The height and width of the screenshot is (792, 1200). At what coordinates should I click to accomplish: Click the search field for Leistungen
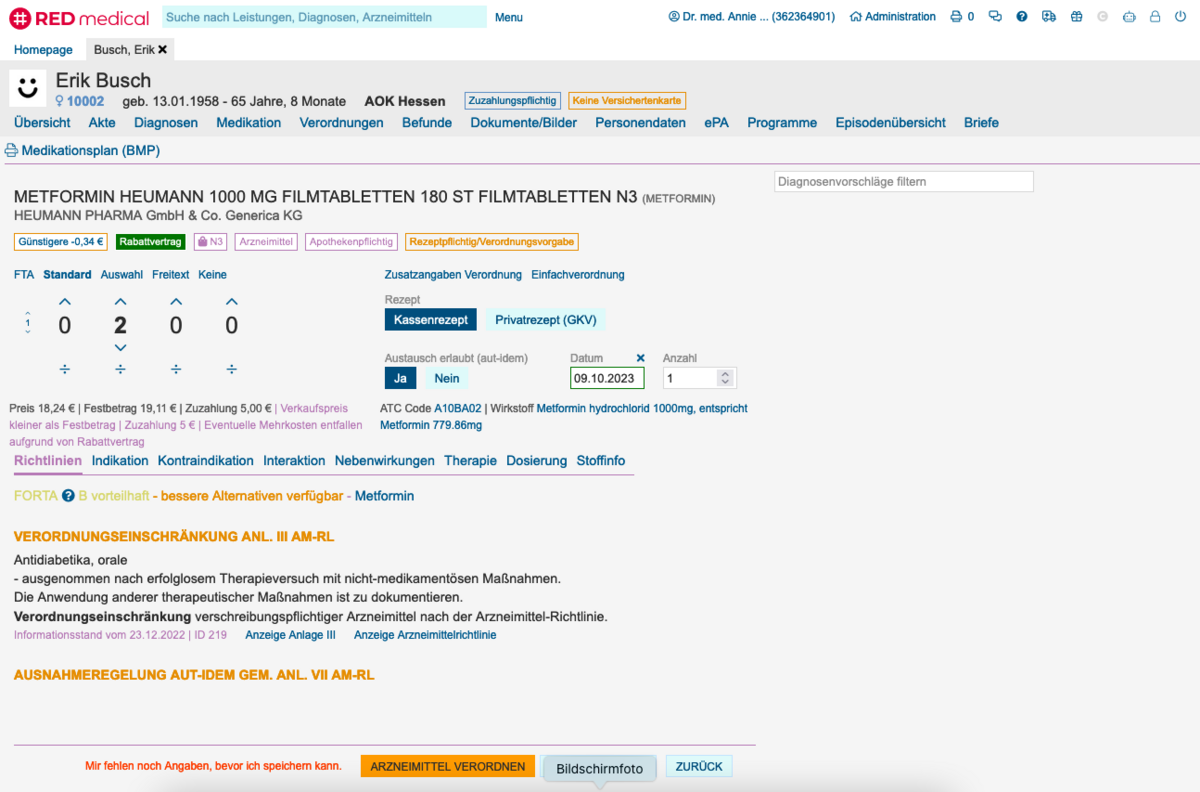click(x=324, y=17)
